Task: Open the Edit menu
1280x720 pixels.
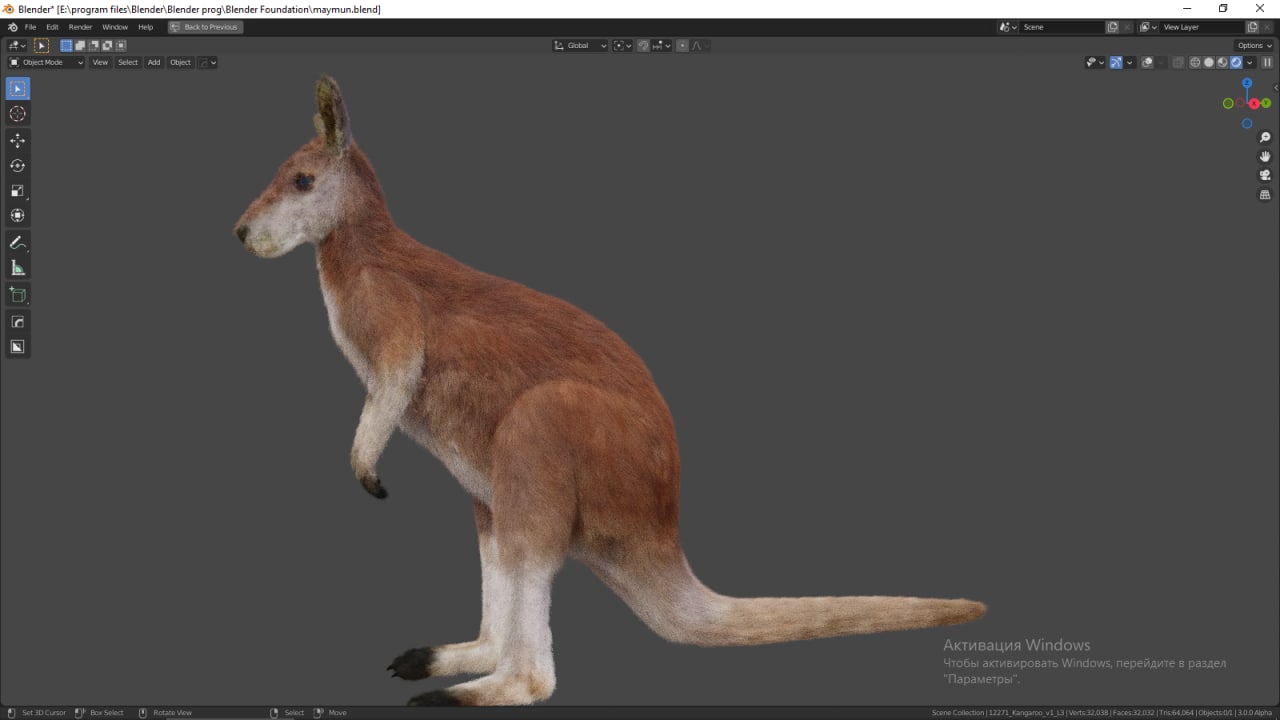Action: coord(52,27)
